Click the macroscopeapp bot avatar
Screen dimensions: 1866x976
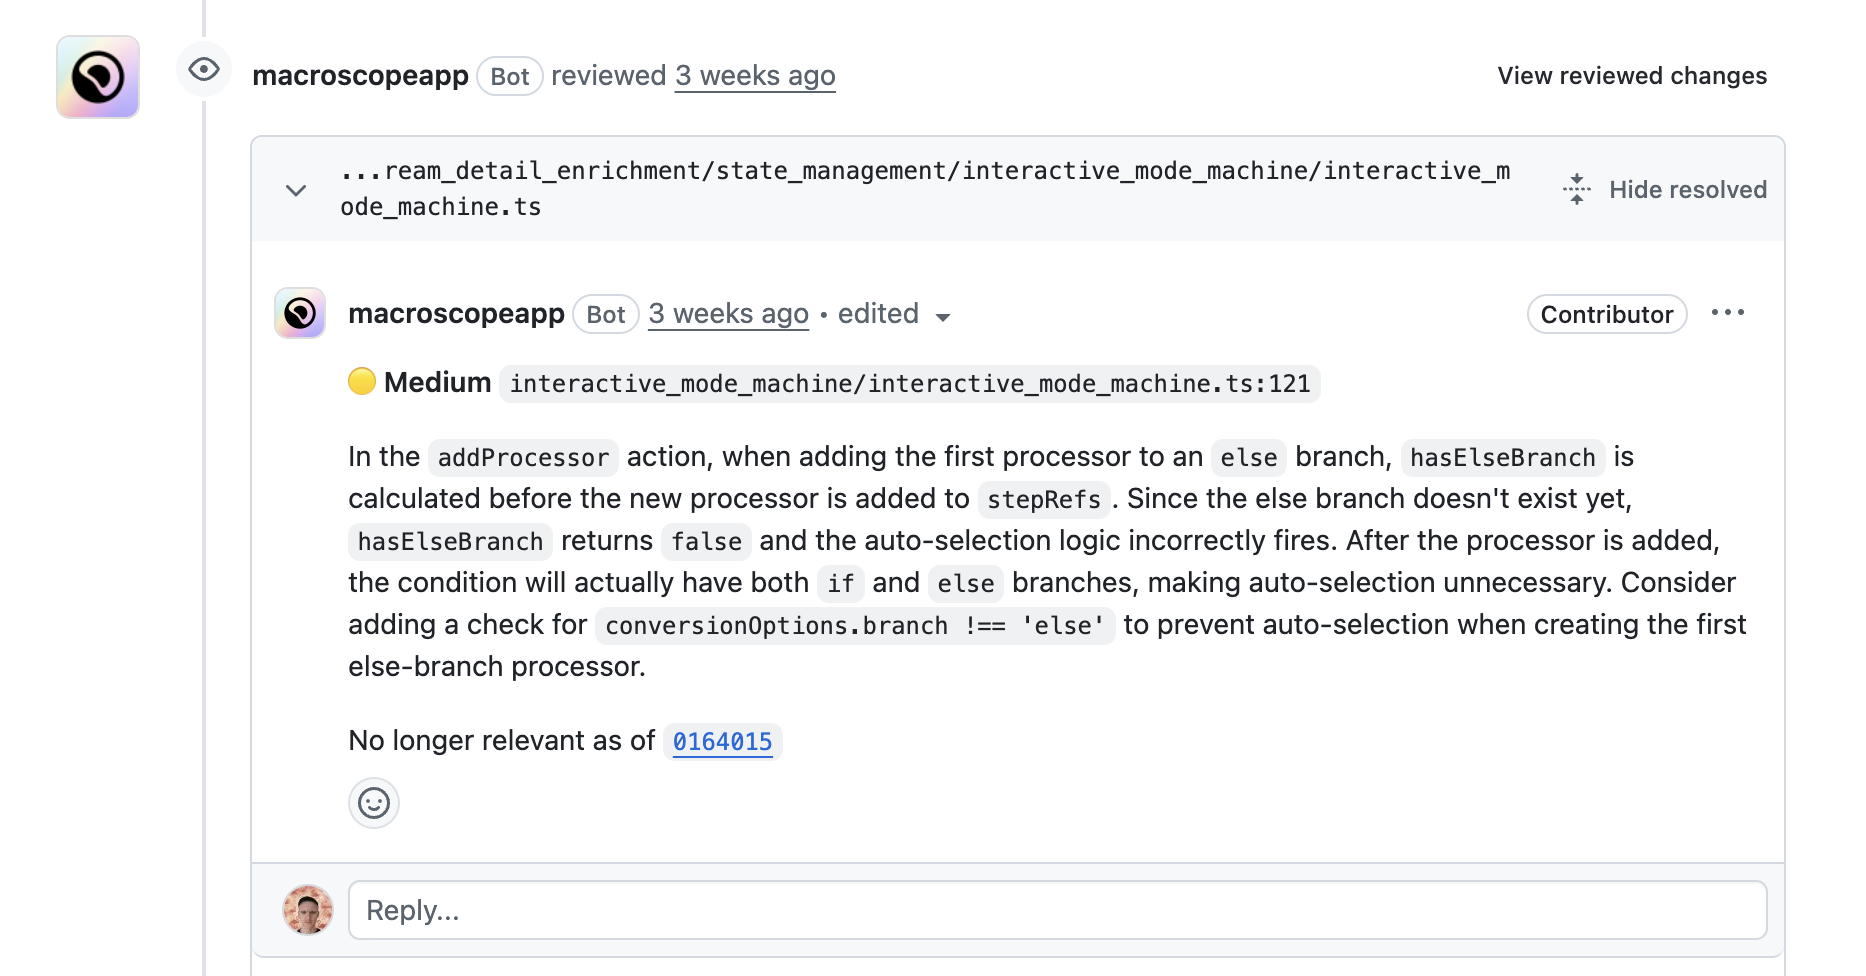coord(97,76)
